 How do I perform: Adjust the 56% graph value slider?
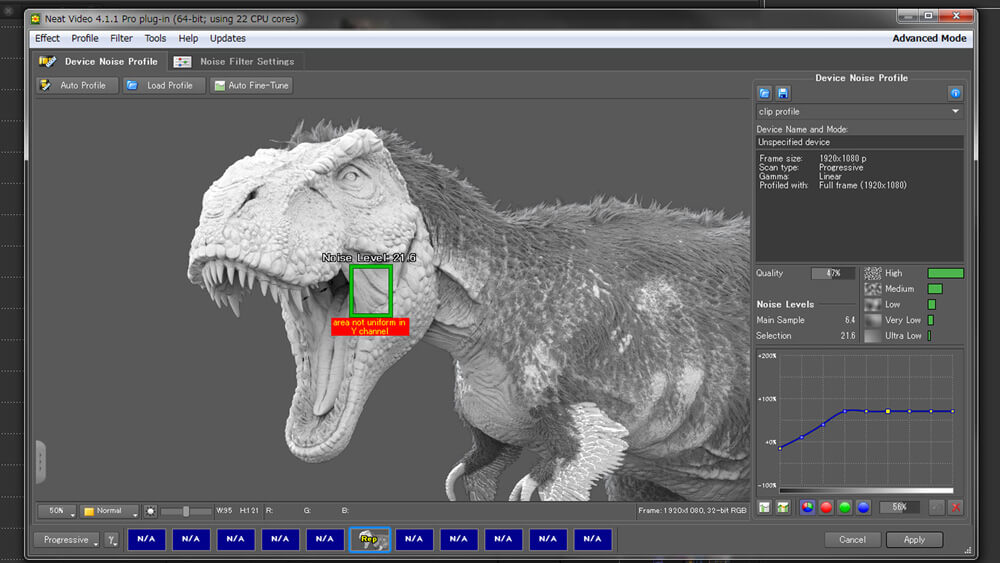pos(899,508)
